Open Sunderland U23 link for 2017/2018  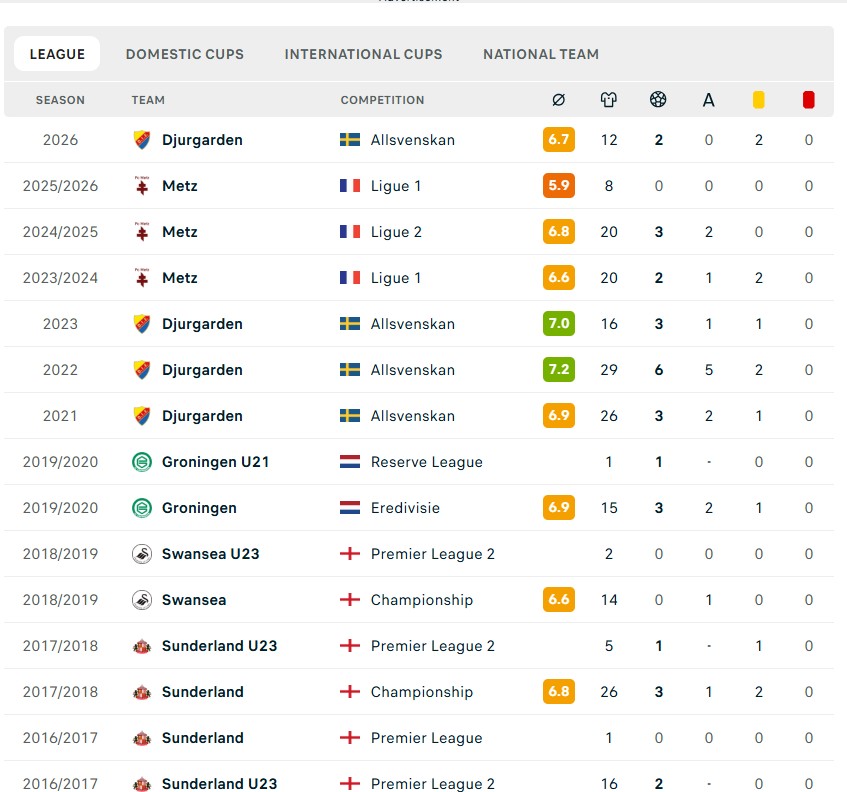coord(219,646)
